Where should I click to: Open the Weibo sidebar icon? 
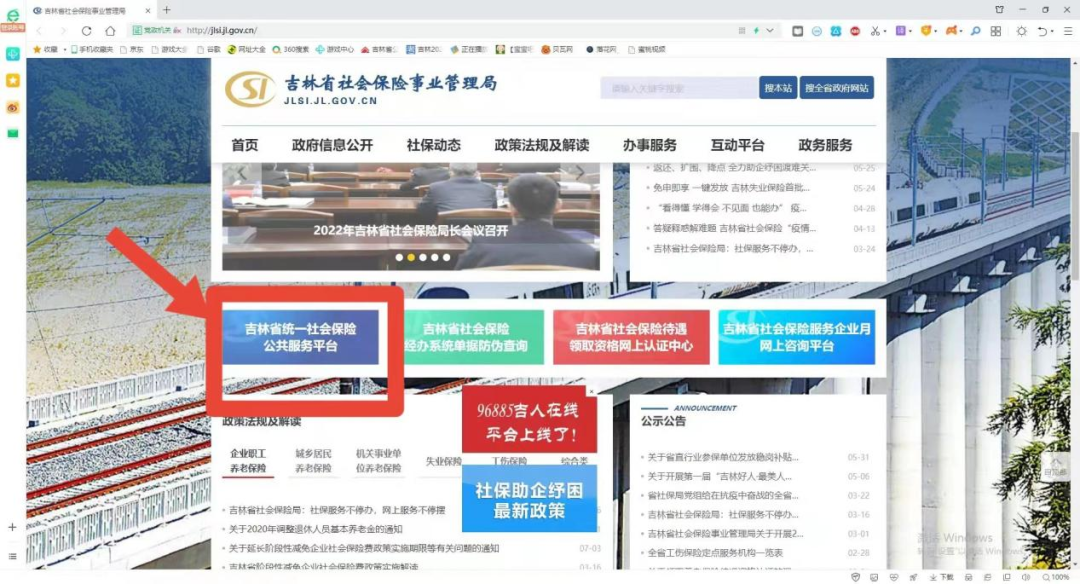pos(12,107)
